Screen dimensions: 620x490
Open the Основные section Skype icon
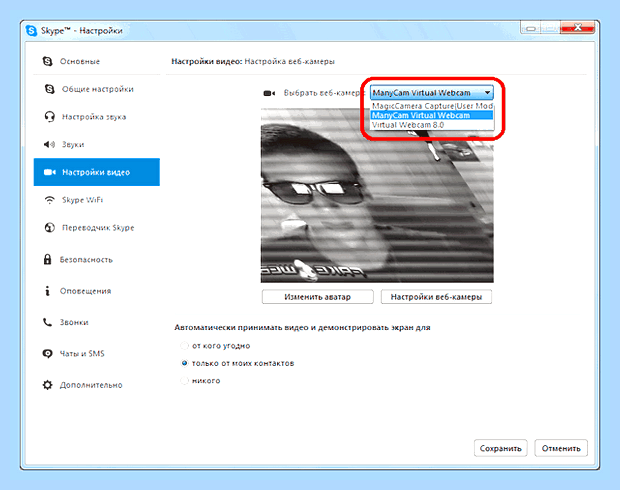pyautogui.click(x=47, y=61)
